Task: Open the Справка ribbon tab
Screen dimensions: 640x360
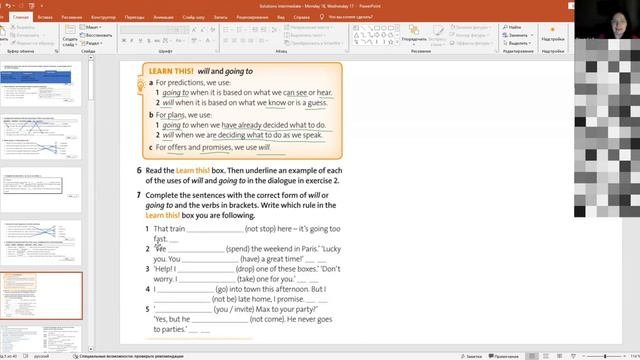Action: [x=302, y=17]
